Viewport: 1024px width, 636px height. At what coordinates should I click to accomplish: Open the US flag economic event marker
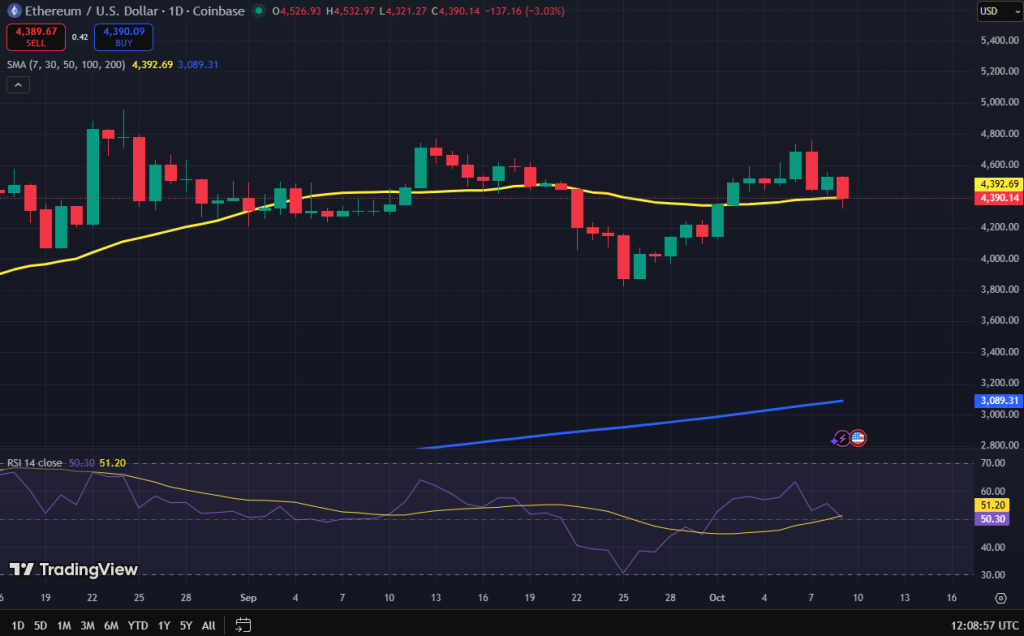pos(857,437)
